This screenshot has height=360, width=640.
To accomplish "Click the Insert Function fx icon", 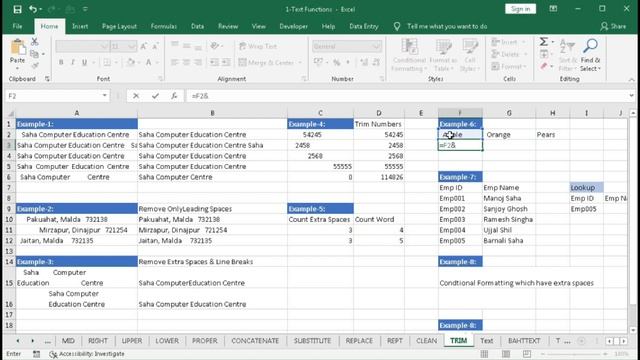I will click(174, 96).
